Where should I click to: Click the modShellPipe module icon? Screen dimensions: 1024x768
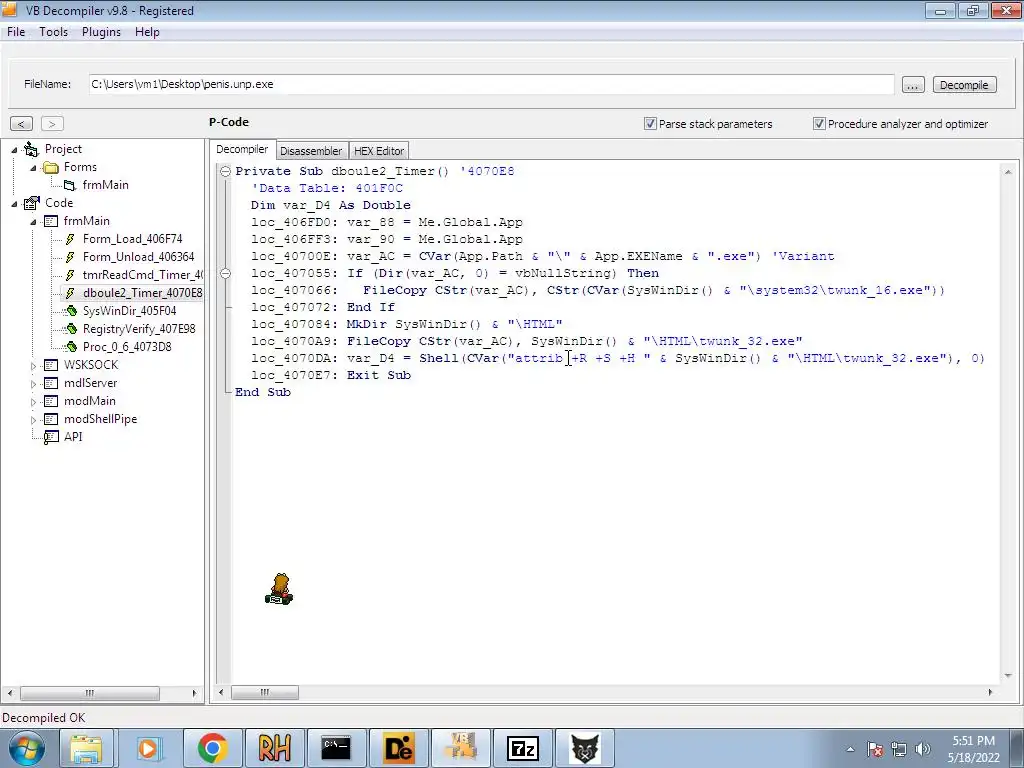pyautogui.click(x=50, y=419)
